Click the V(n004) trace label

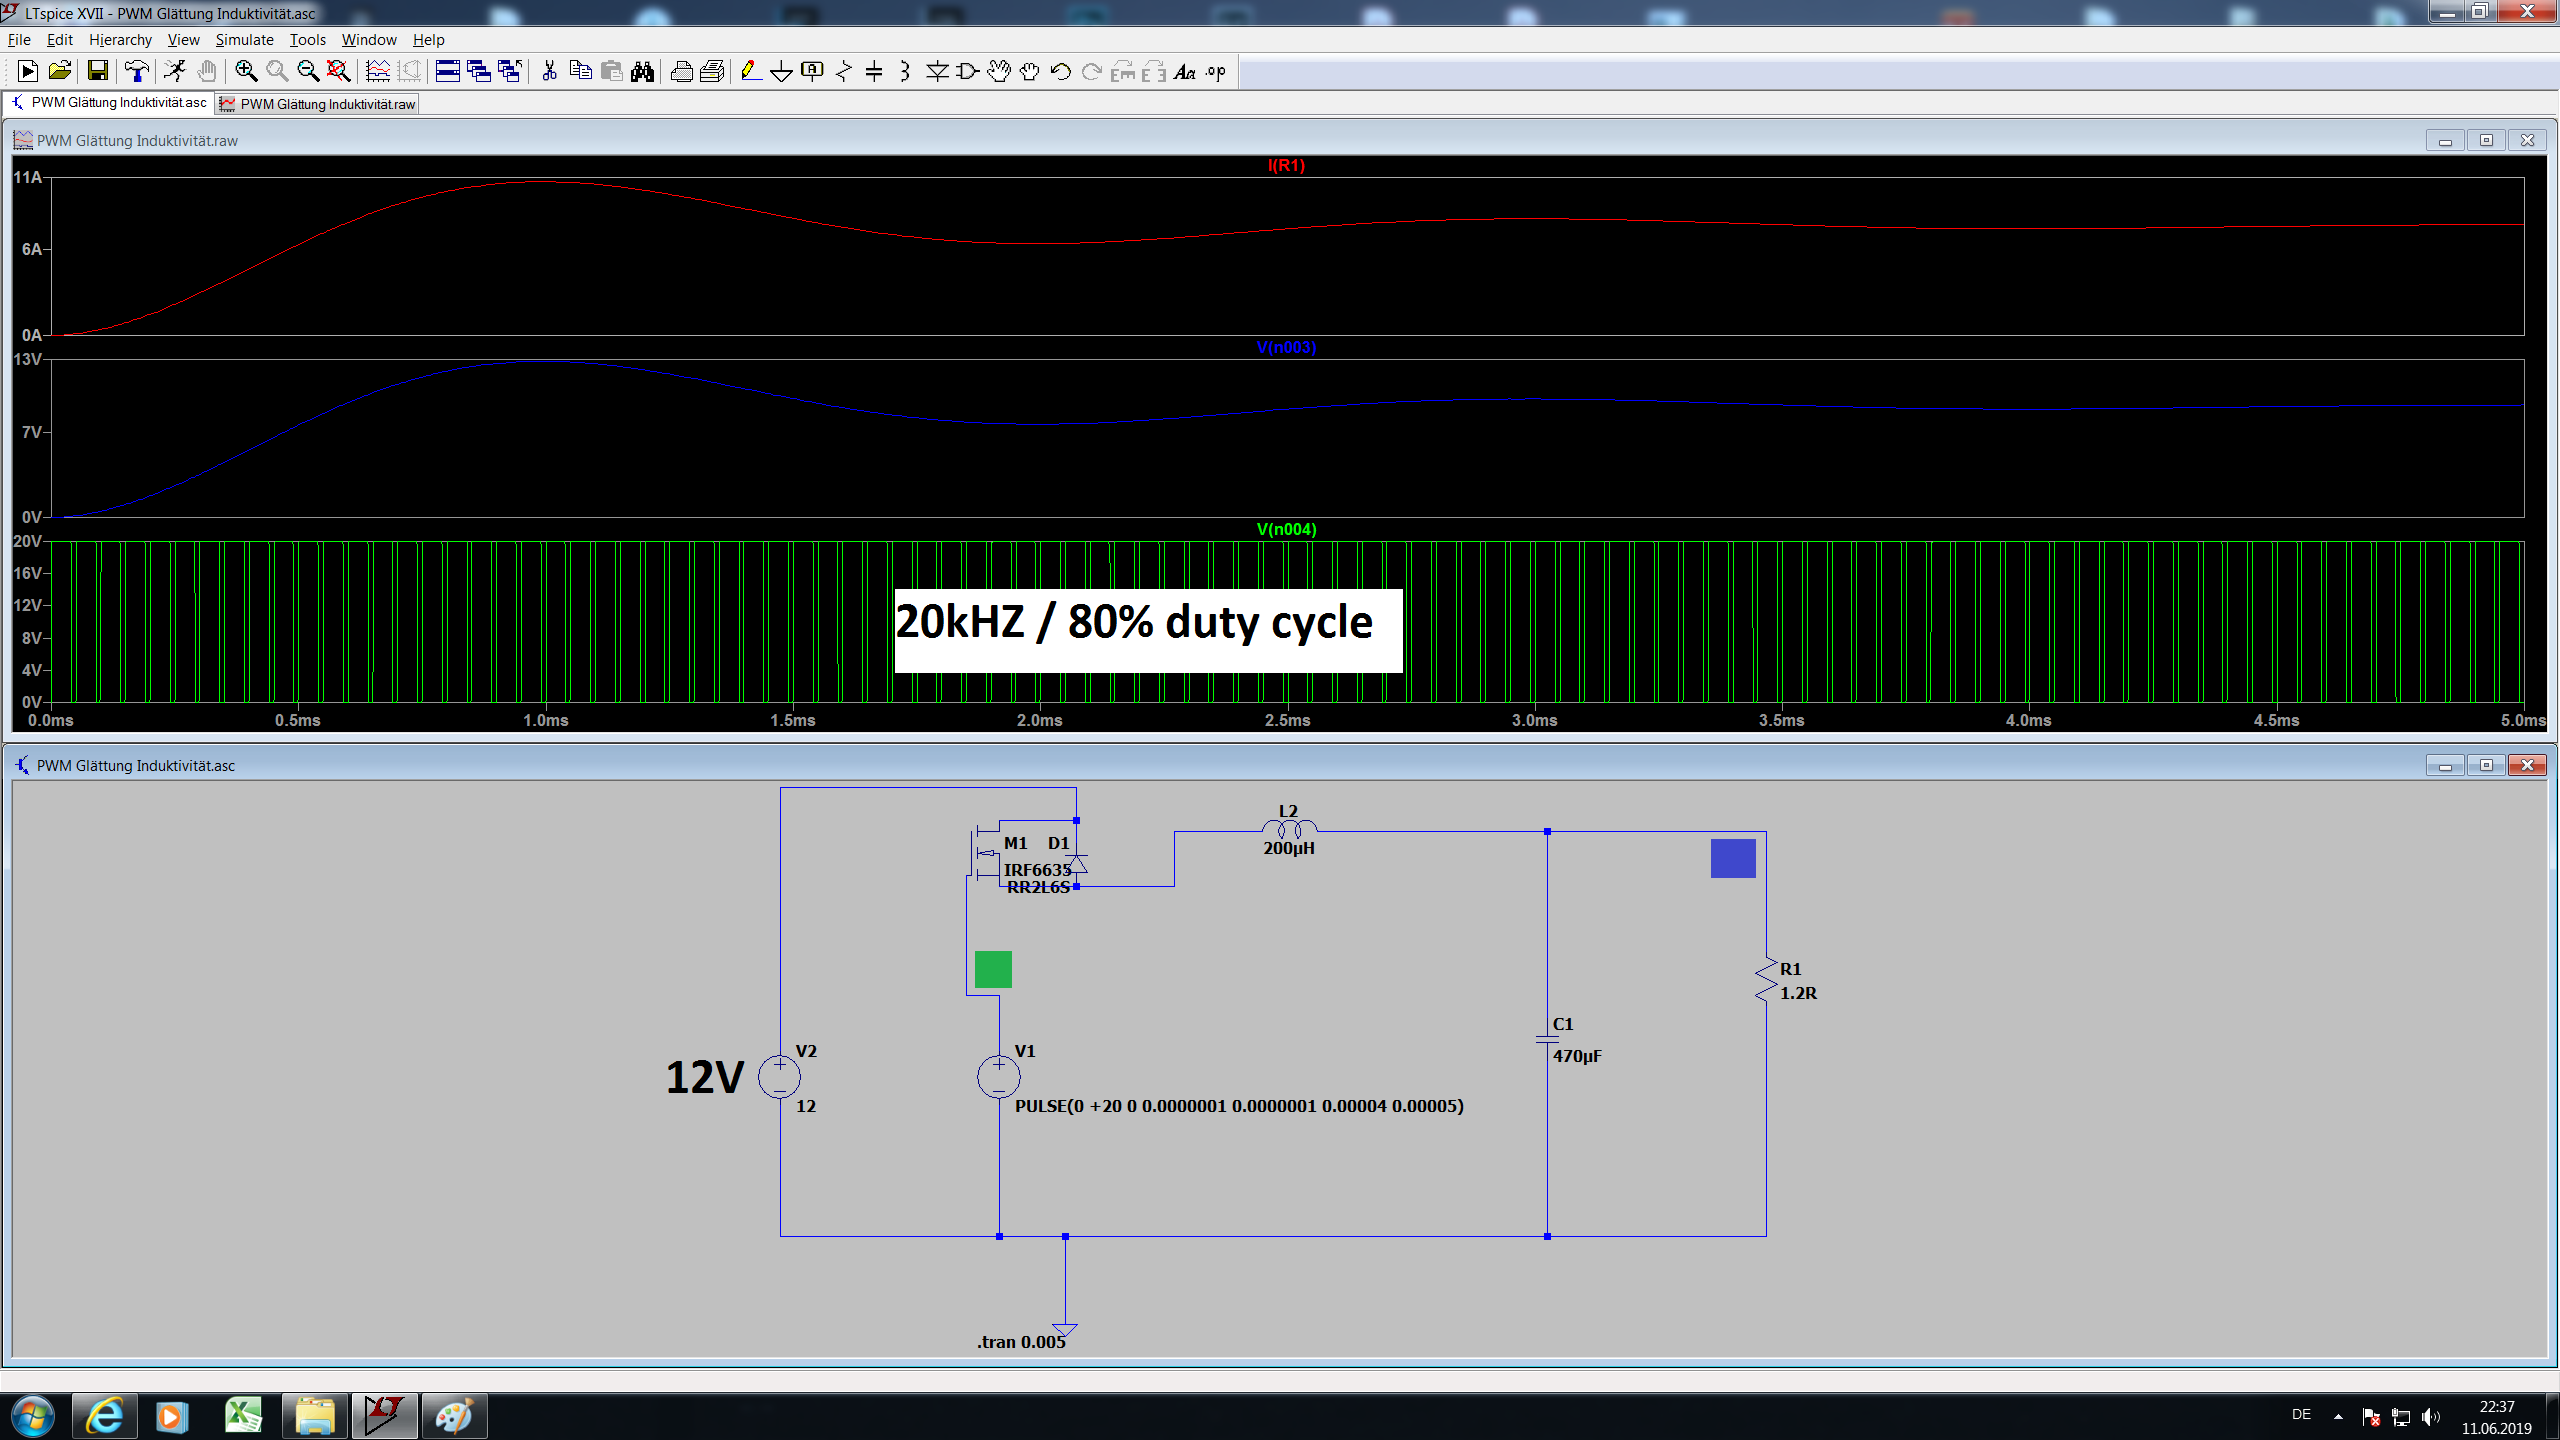click(1286, 530)
